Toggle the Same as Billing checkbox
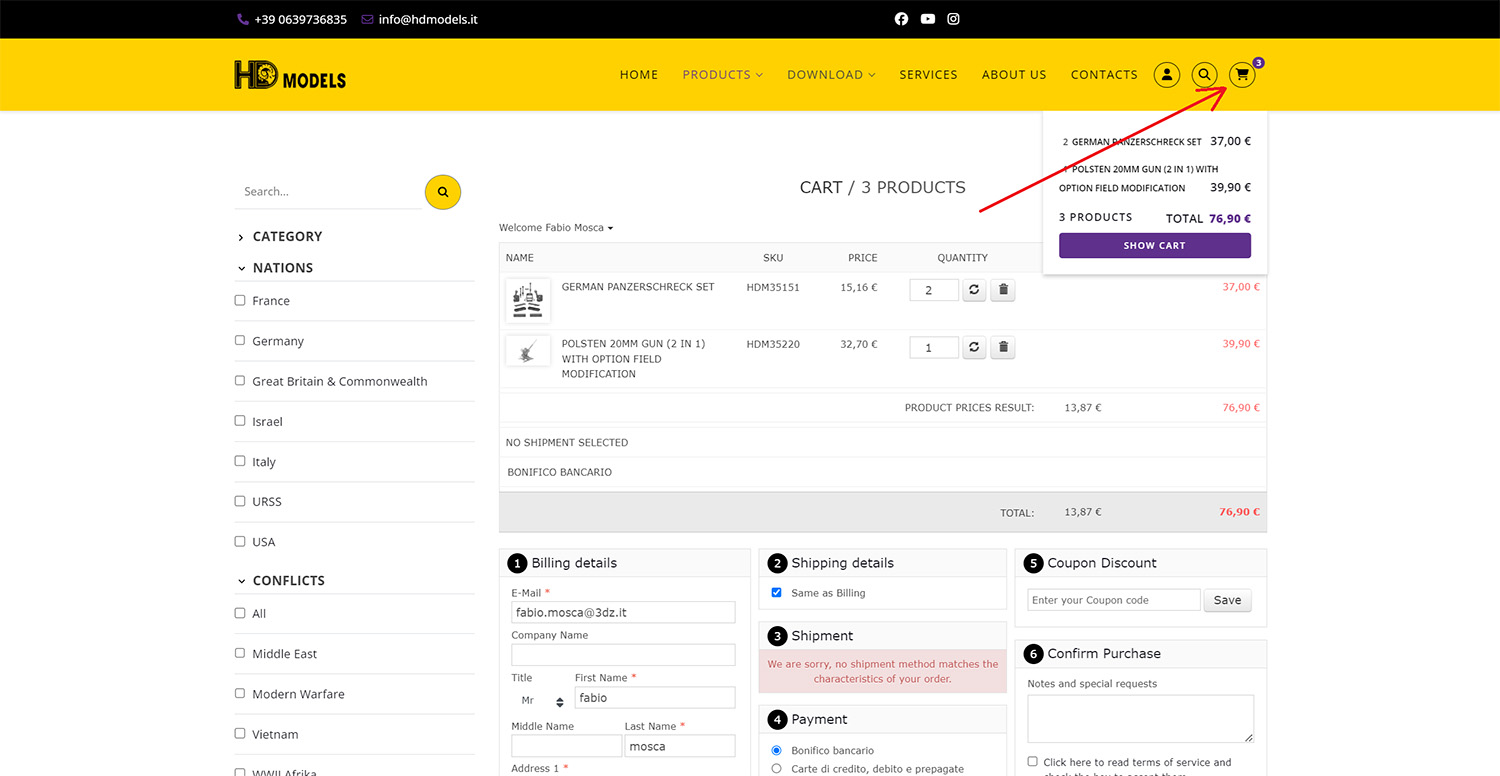The height and width of the screenshot is (776, 1500). (x=777, y=593)
